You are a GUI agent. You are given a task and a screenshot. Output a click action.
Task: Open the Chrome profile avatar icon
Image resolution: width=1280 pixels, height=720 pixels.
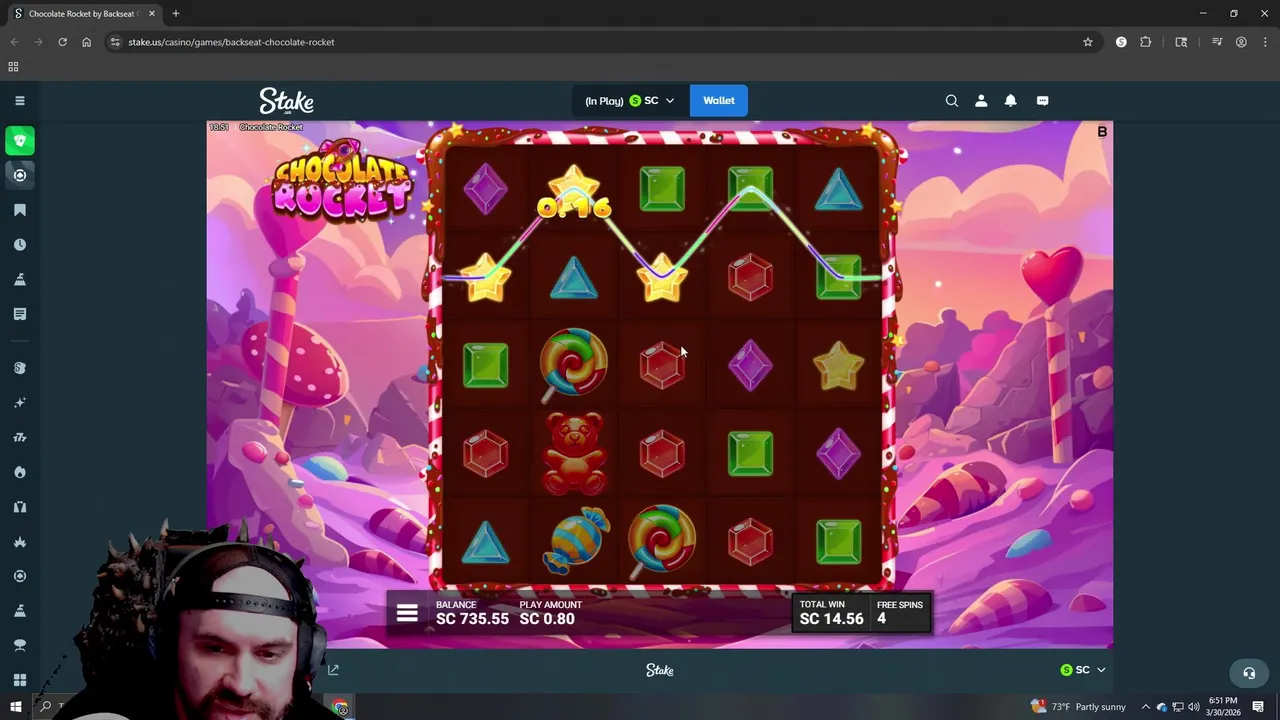pos(1241,42)
